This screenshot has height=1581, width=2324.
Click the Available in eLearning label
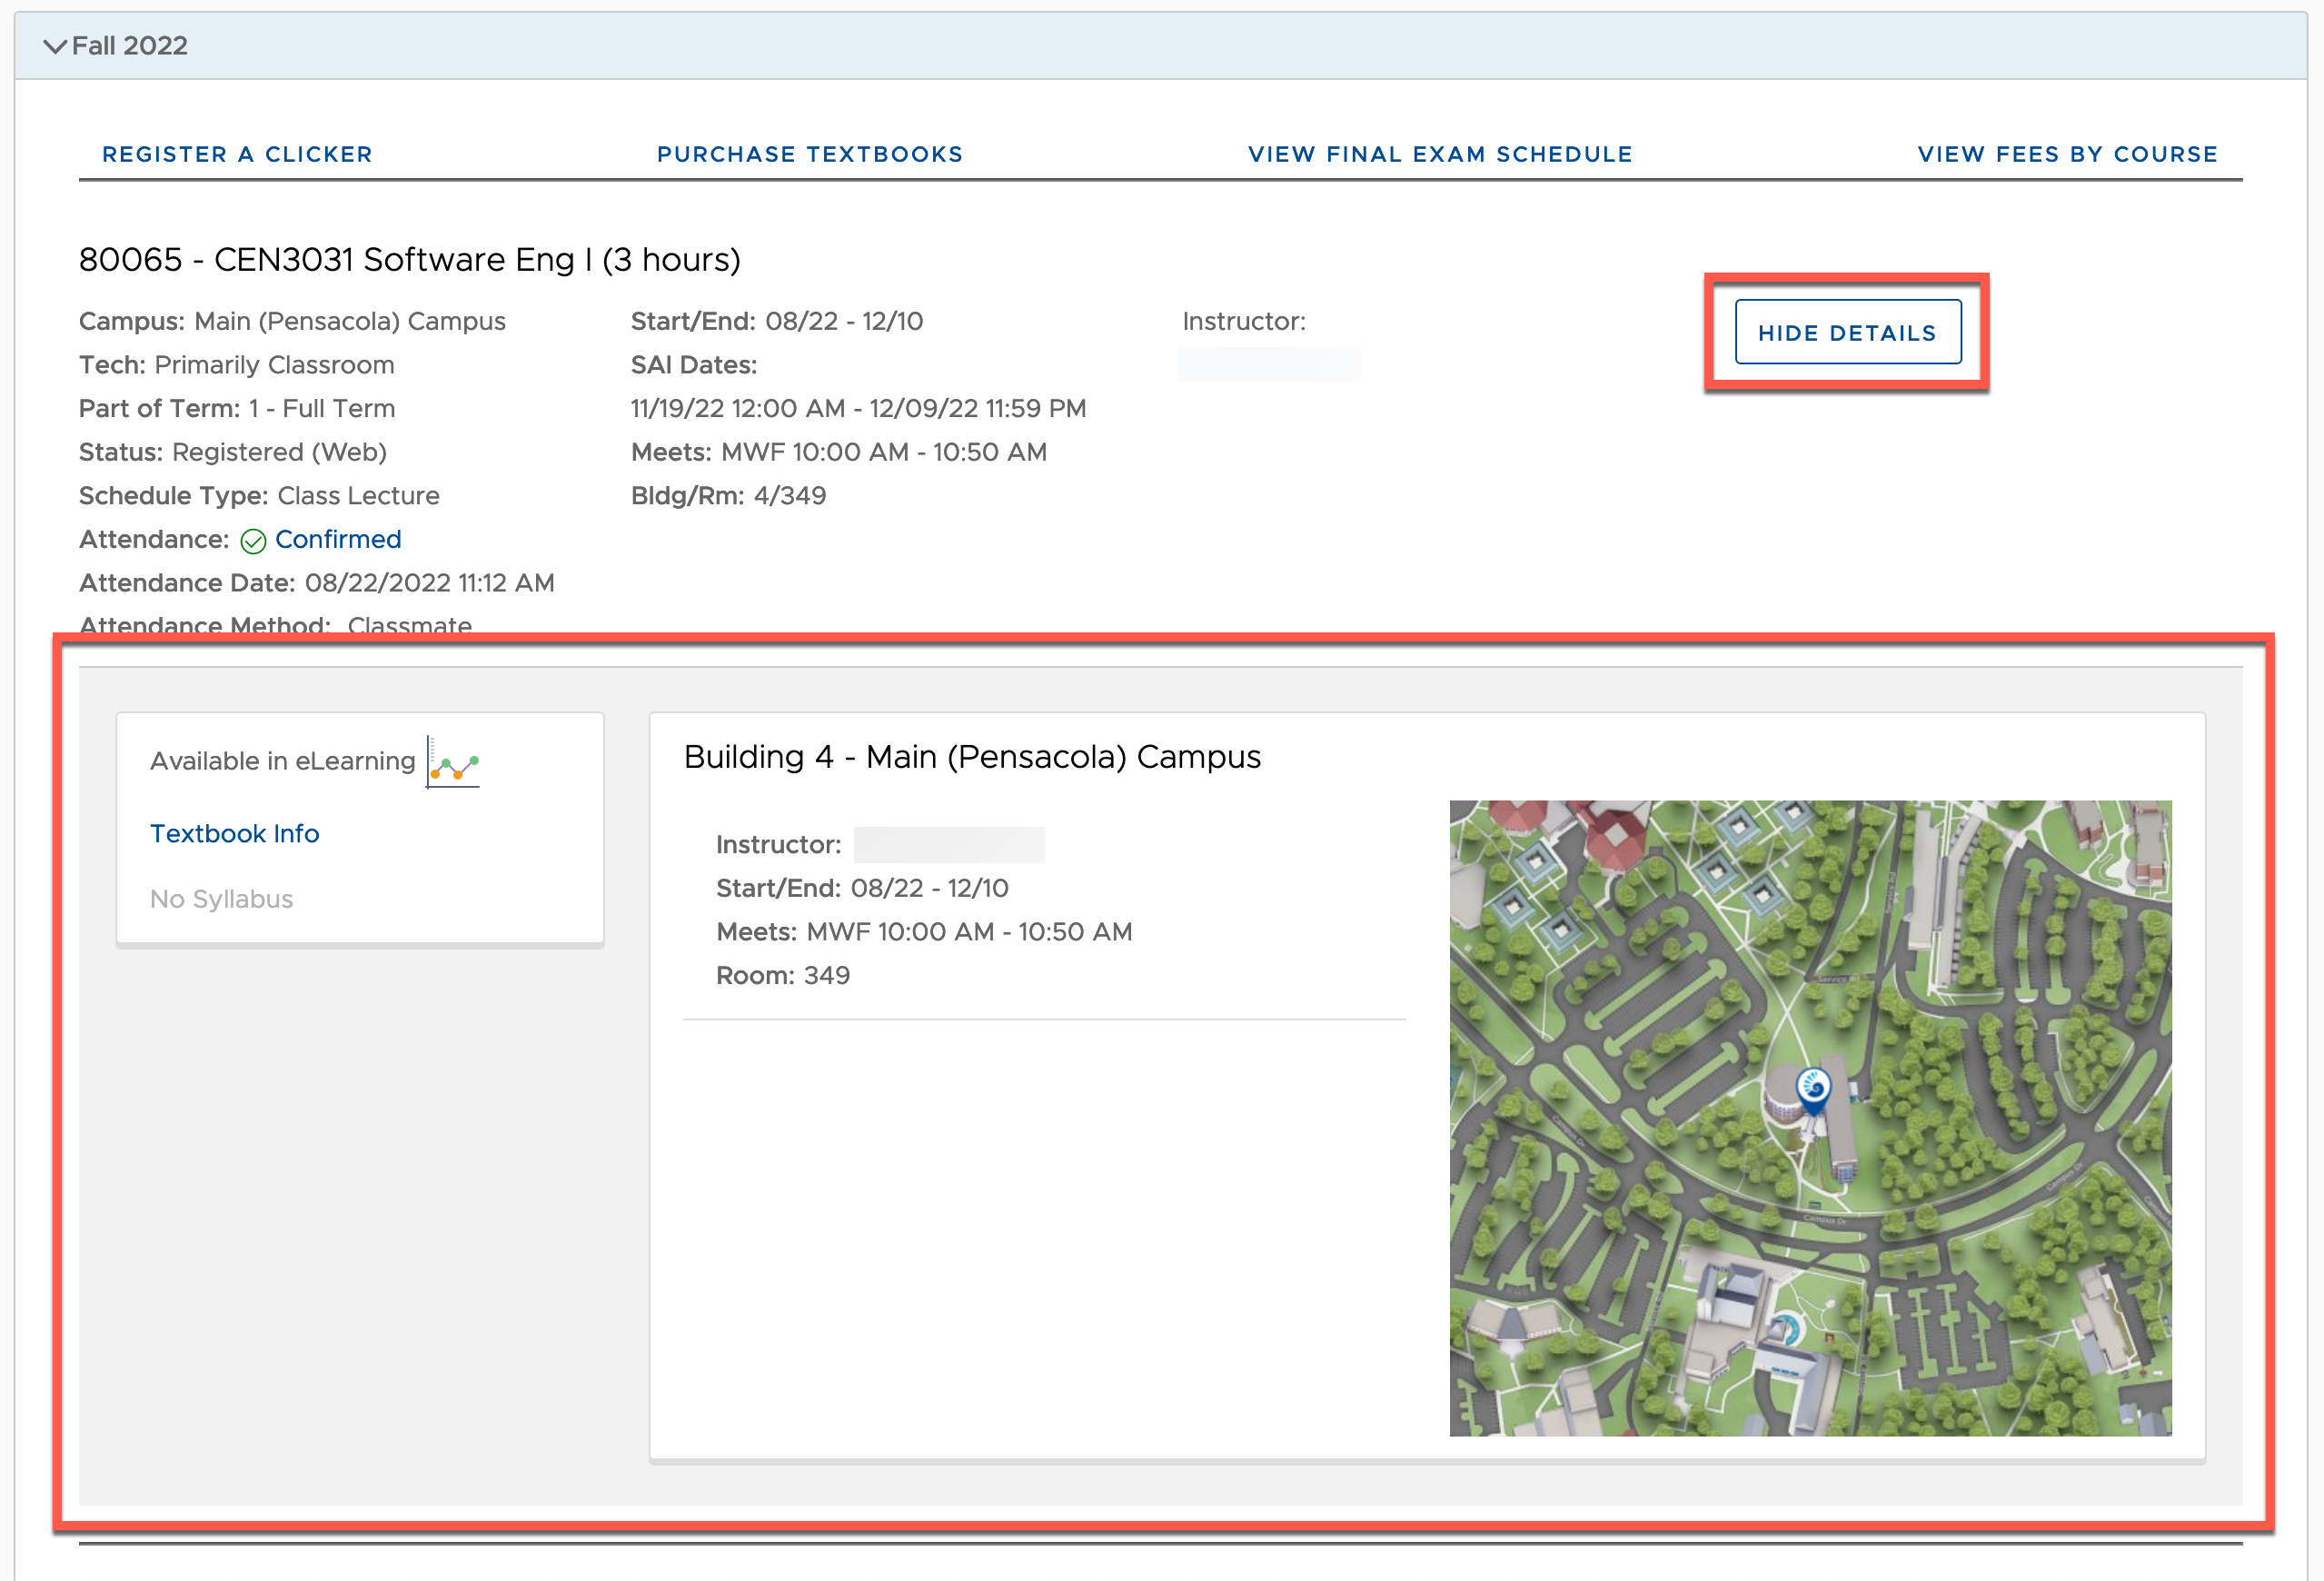pyautogui.click(x=282, y=761)
